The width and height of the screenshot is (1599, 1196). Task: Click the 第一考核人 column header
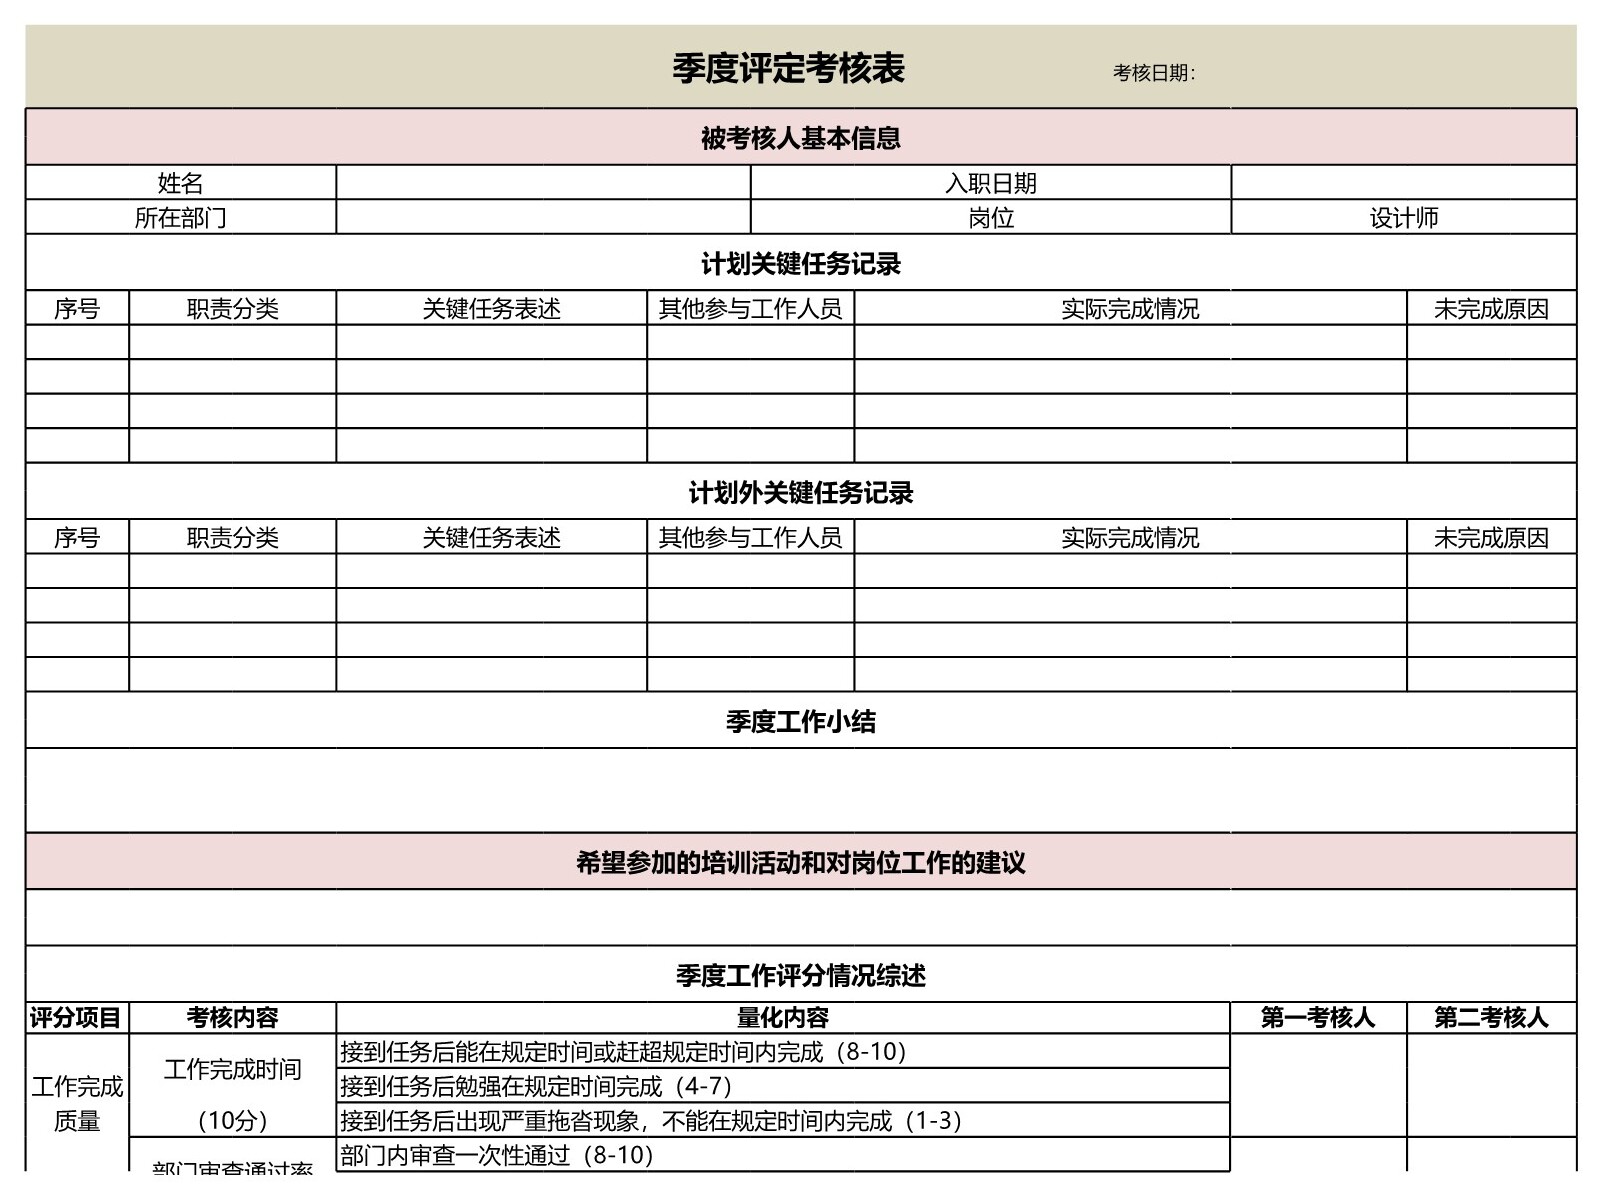click(x=1317, y=1018)
